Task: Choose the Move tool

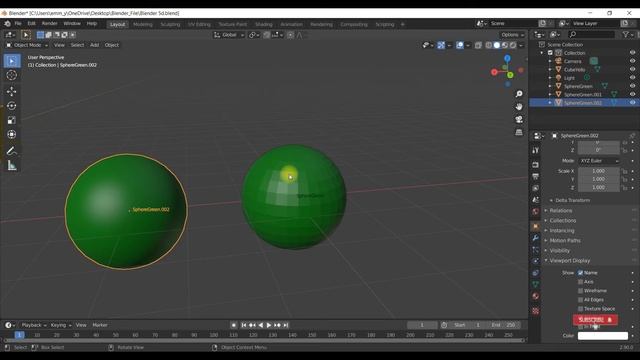Action: click(x=12, y=91)
